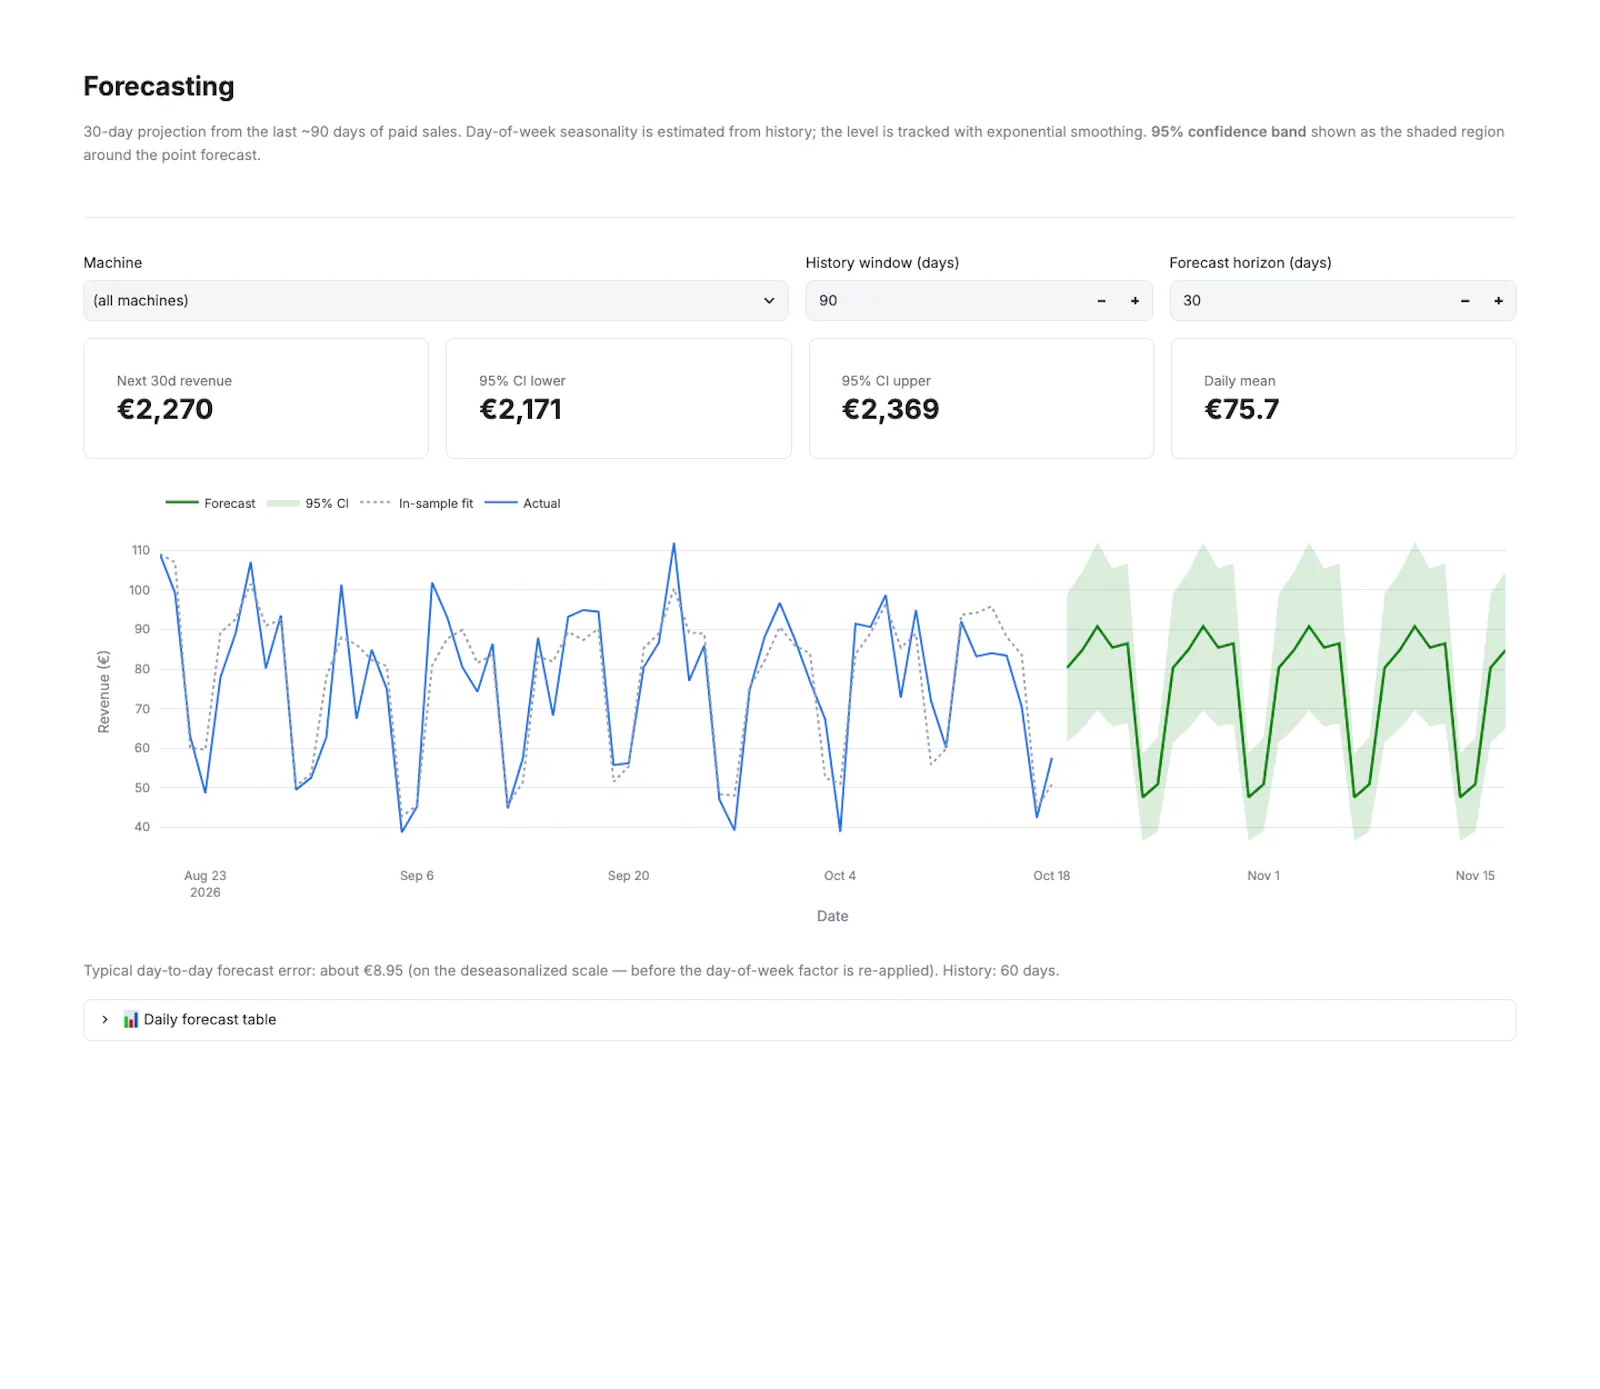Click the Forecasting page heading
This screenshot has height=1389, width=1600.
tap(159, 87)
